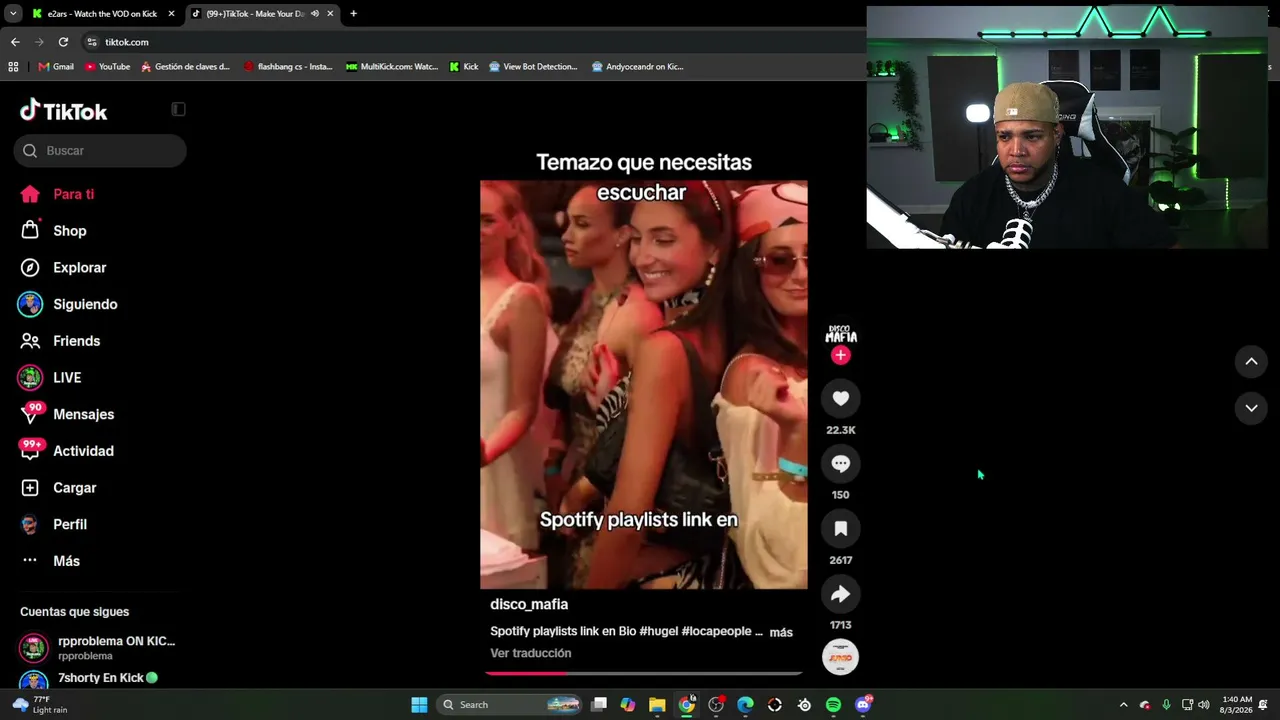Go to next video with down chevron
Screen dimensions: 1280x720
1251,408
